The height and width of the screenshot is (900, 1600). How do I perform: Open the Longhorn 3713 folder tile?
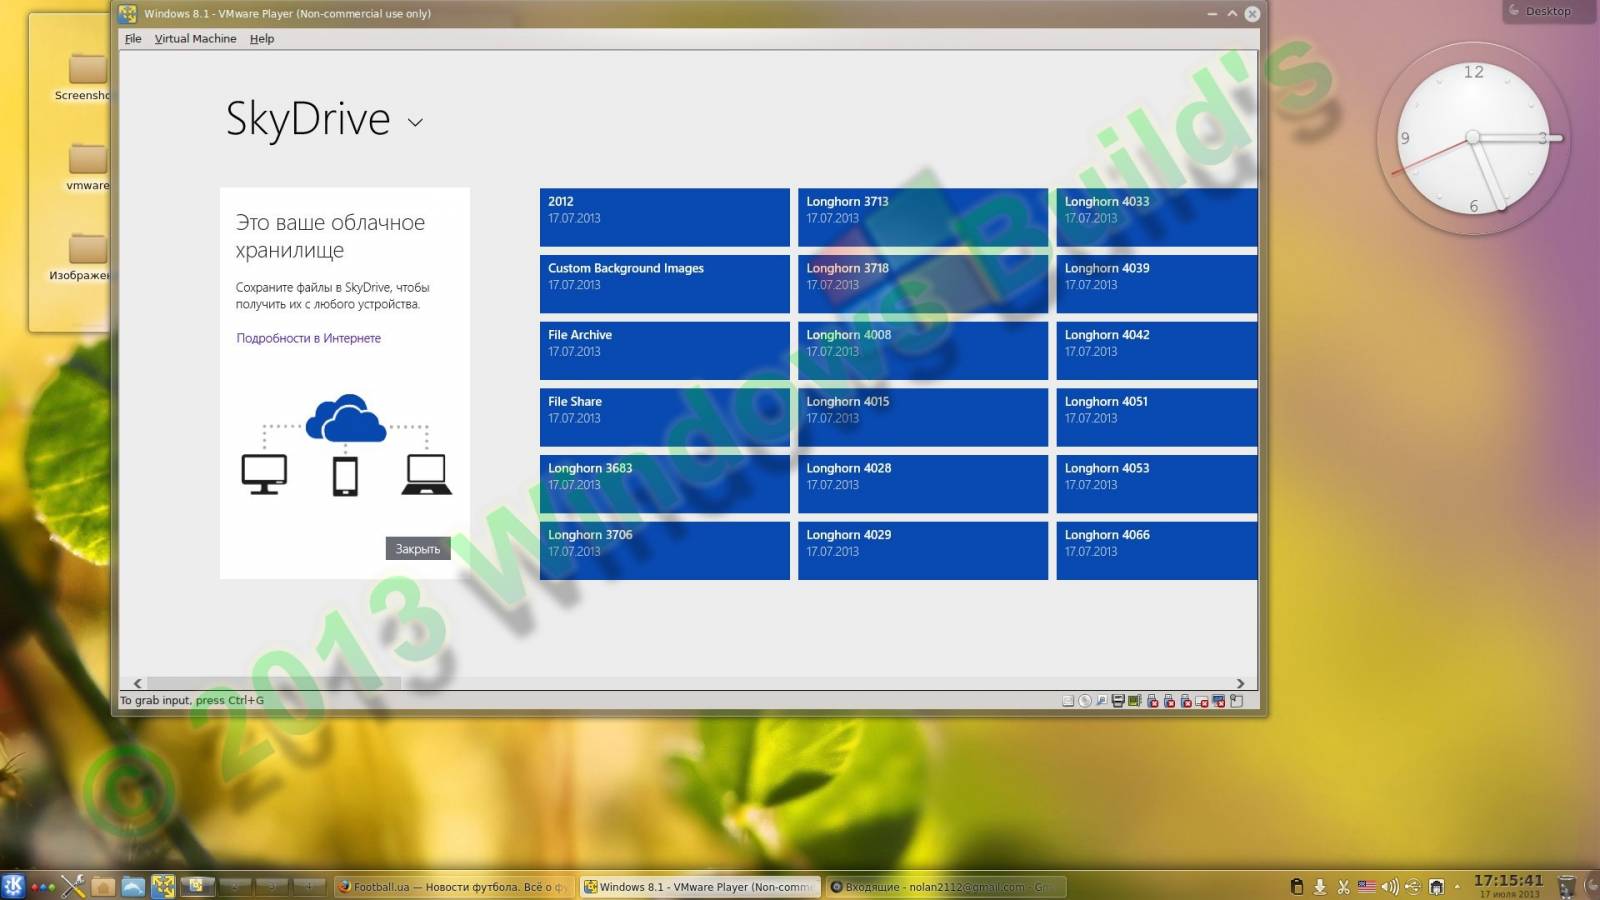coord(923,217)
